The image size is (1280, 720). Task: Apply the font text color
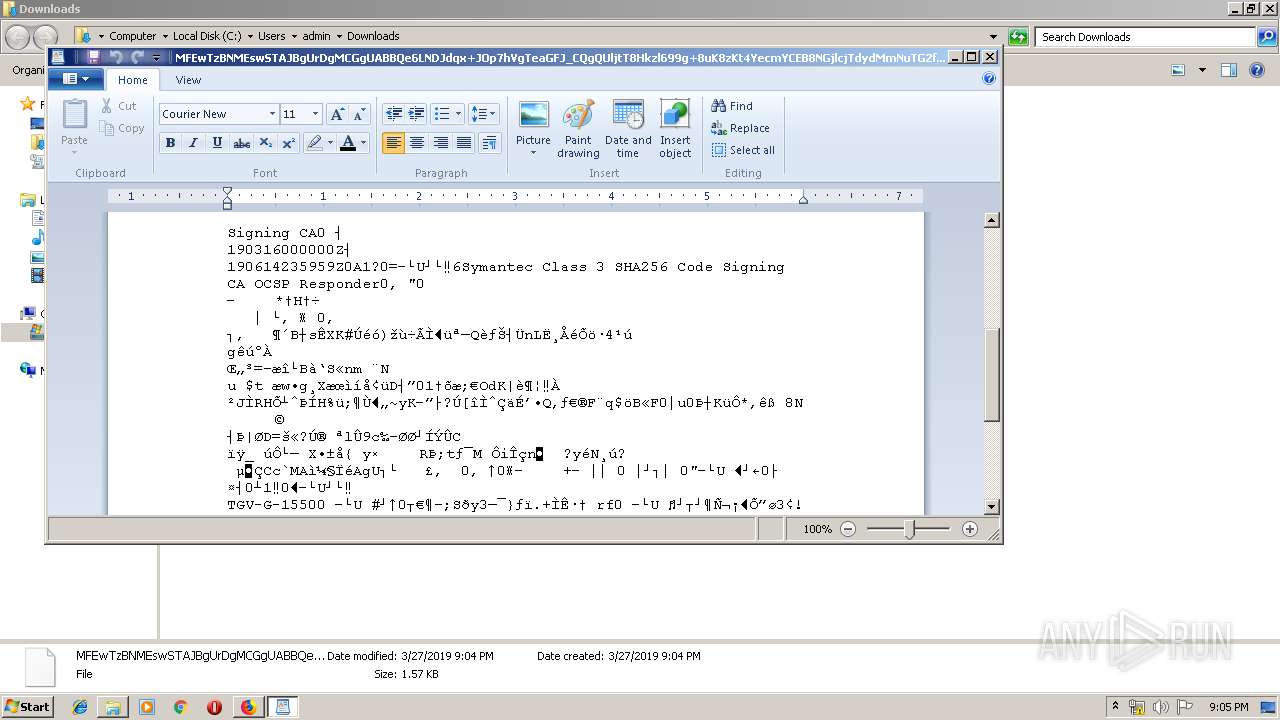(348, 143)
